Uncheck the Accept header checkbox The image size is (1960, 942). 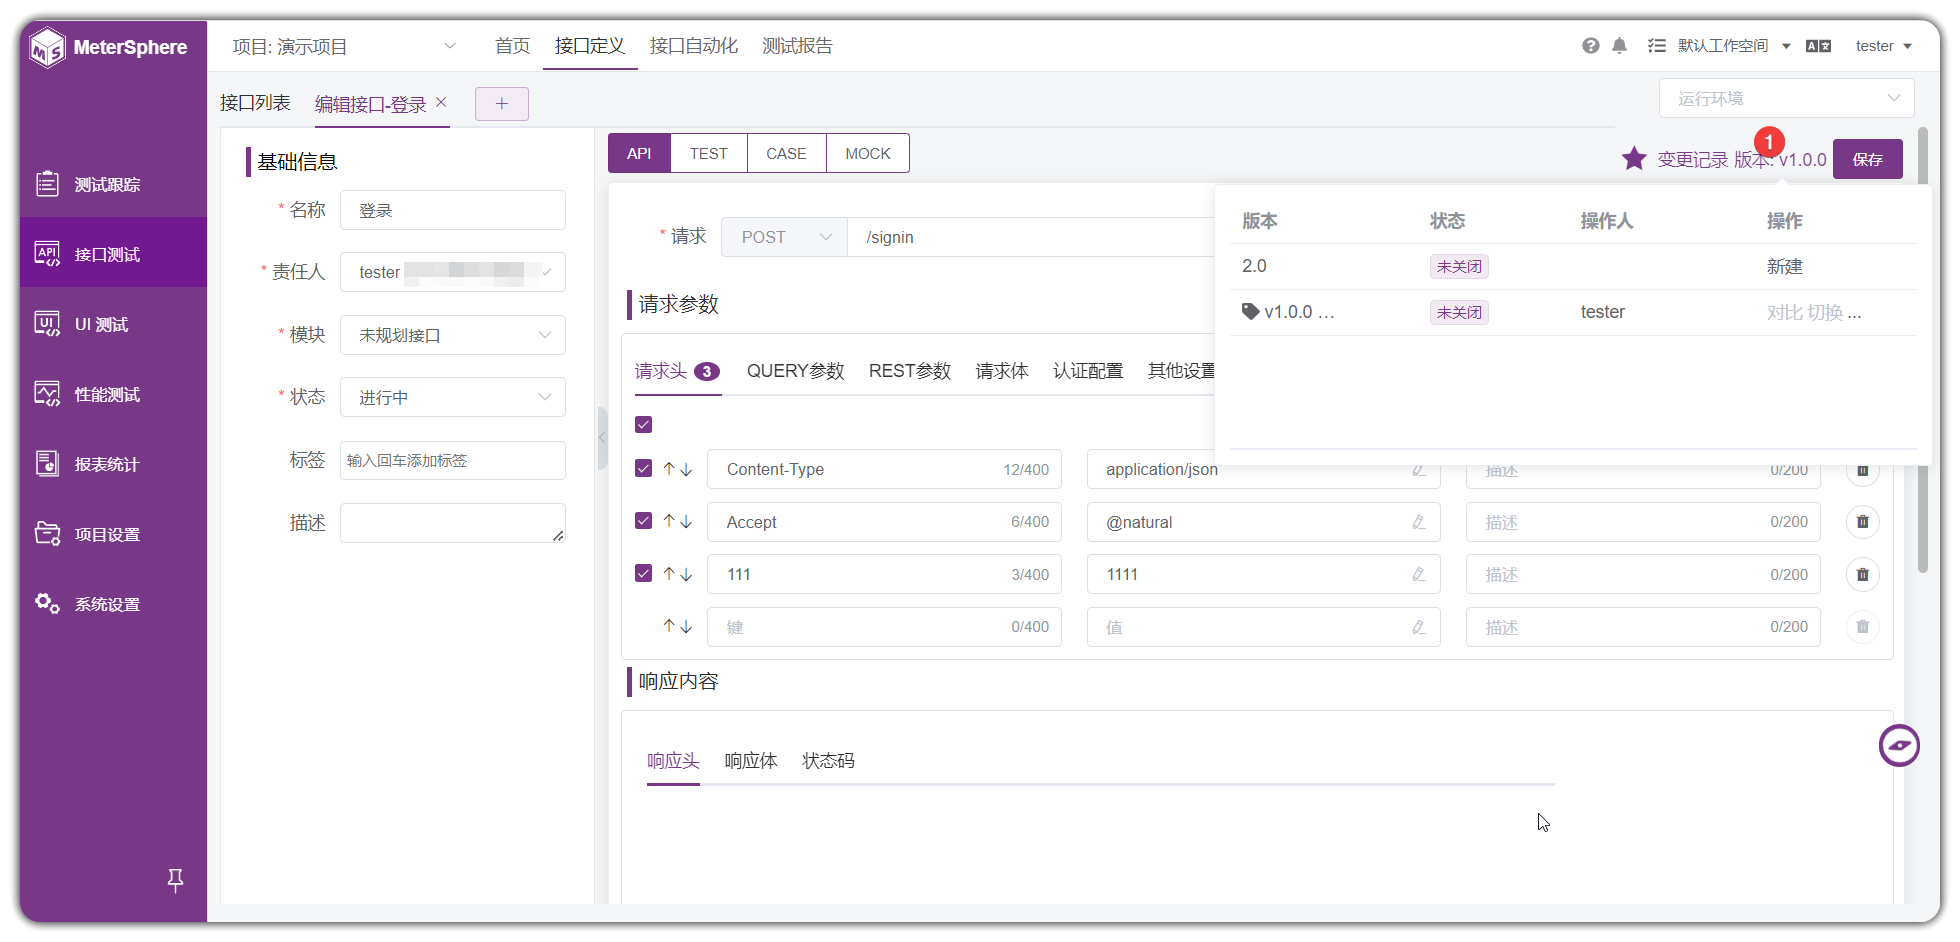pyautogui.click(x=643, y=521)
